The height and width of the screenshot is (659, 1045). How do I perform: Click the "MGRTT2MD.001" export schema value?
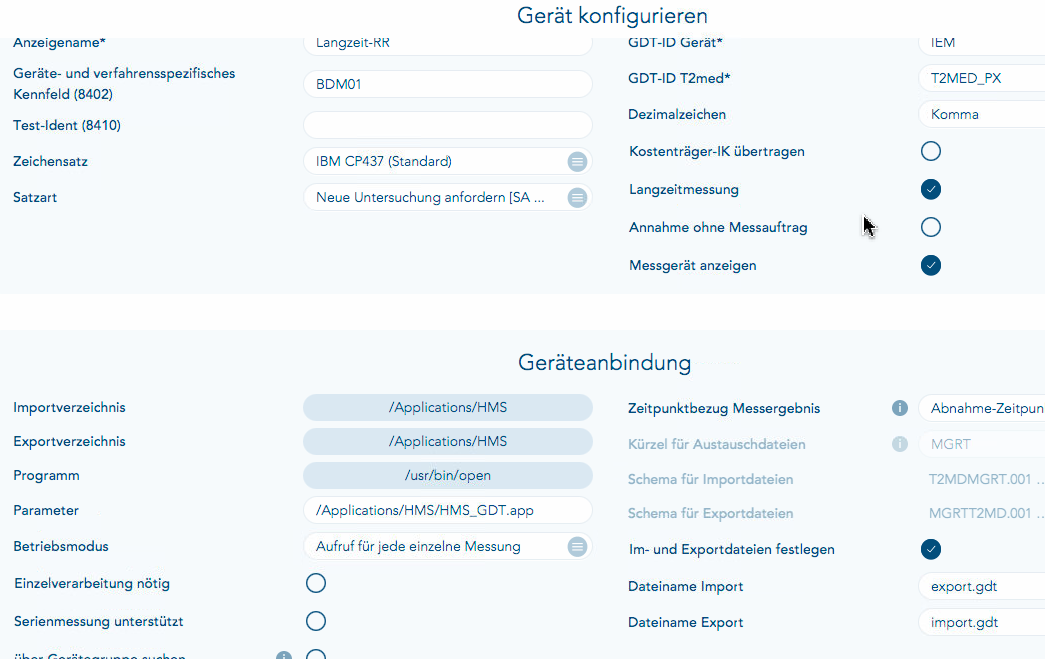coord(986,513)
